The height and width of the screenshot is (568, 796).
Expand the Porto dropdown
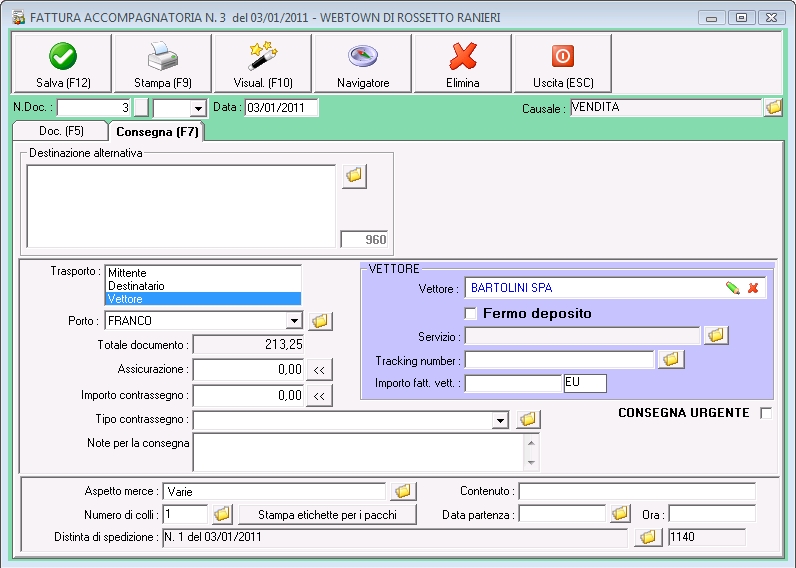coord(294,321)
